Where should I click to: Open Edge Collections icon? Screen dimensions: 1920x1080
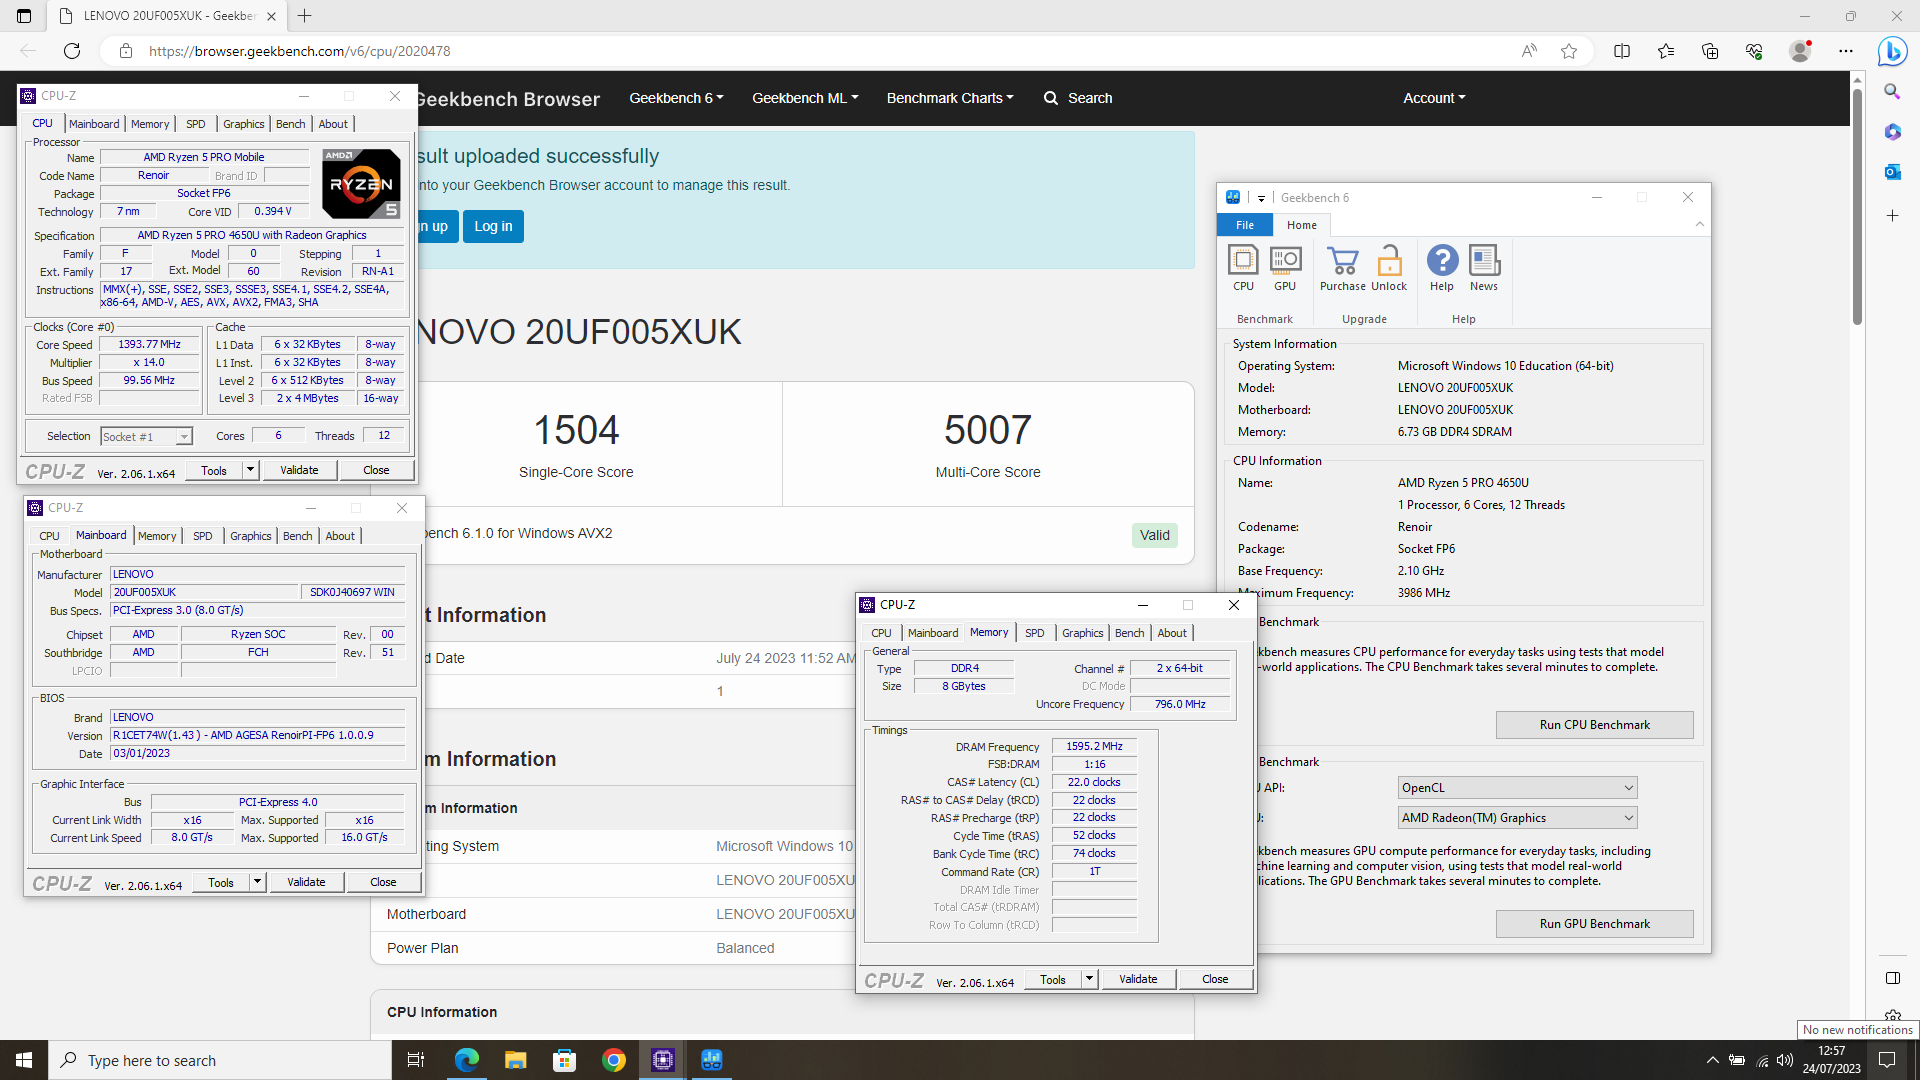1710,51
